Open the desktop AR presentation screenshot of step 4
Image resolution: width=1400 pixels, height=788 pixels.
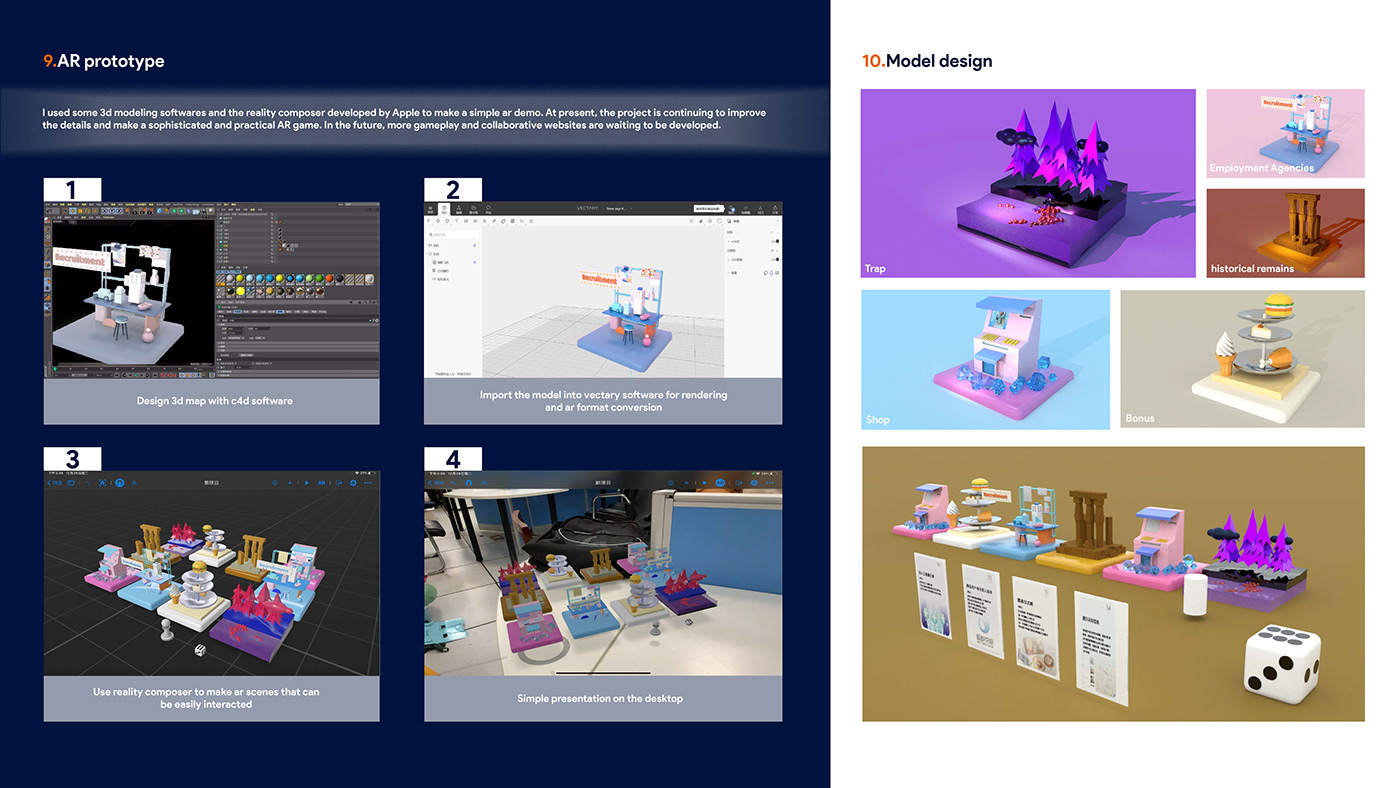(x=603, y=573)
